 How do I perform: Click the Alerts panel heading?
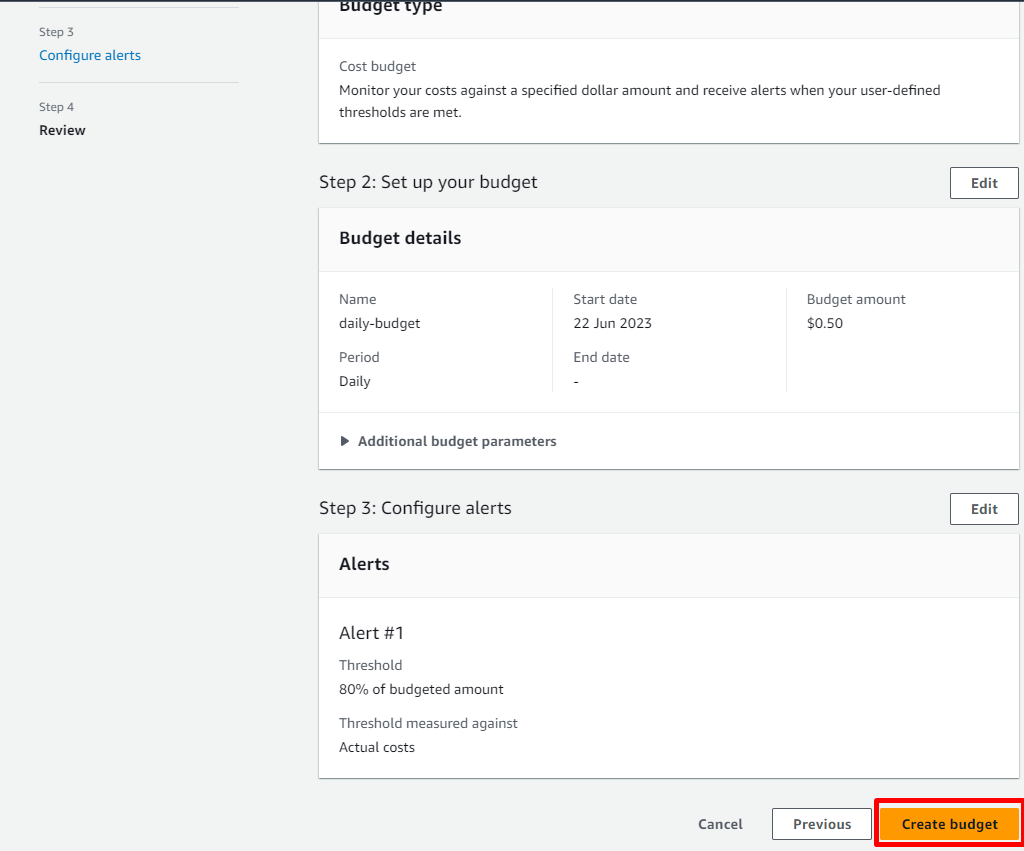pyautogui.click(x=364, y=564)
